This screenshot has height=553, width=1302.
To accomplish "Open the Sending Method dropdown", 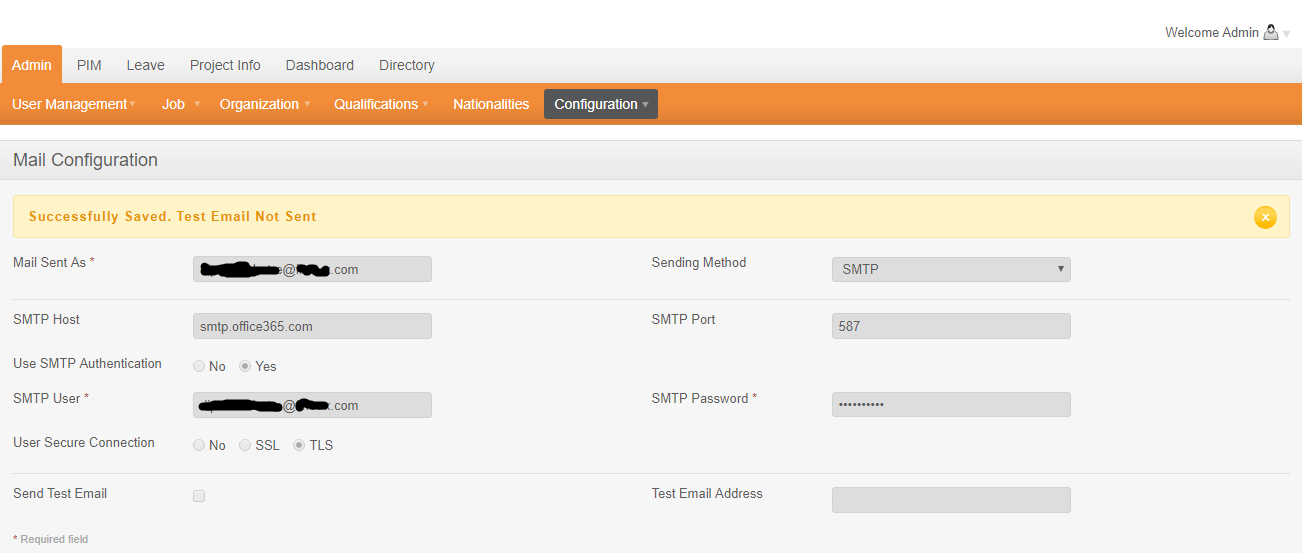I will click(950, 269).
